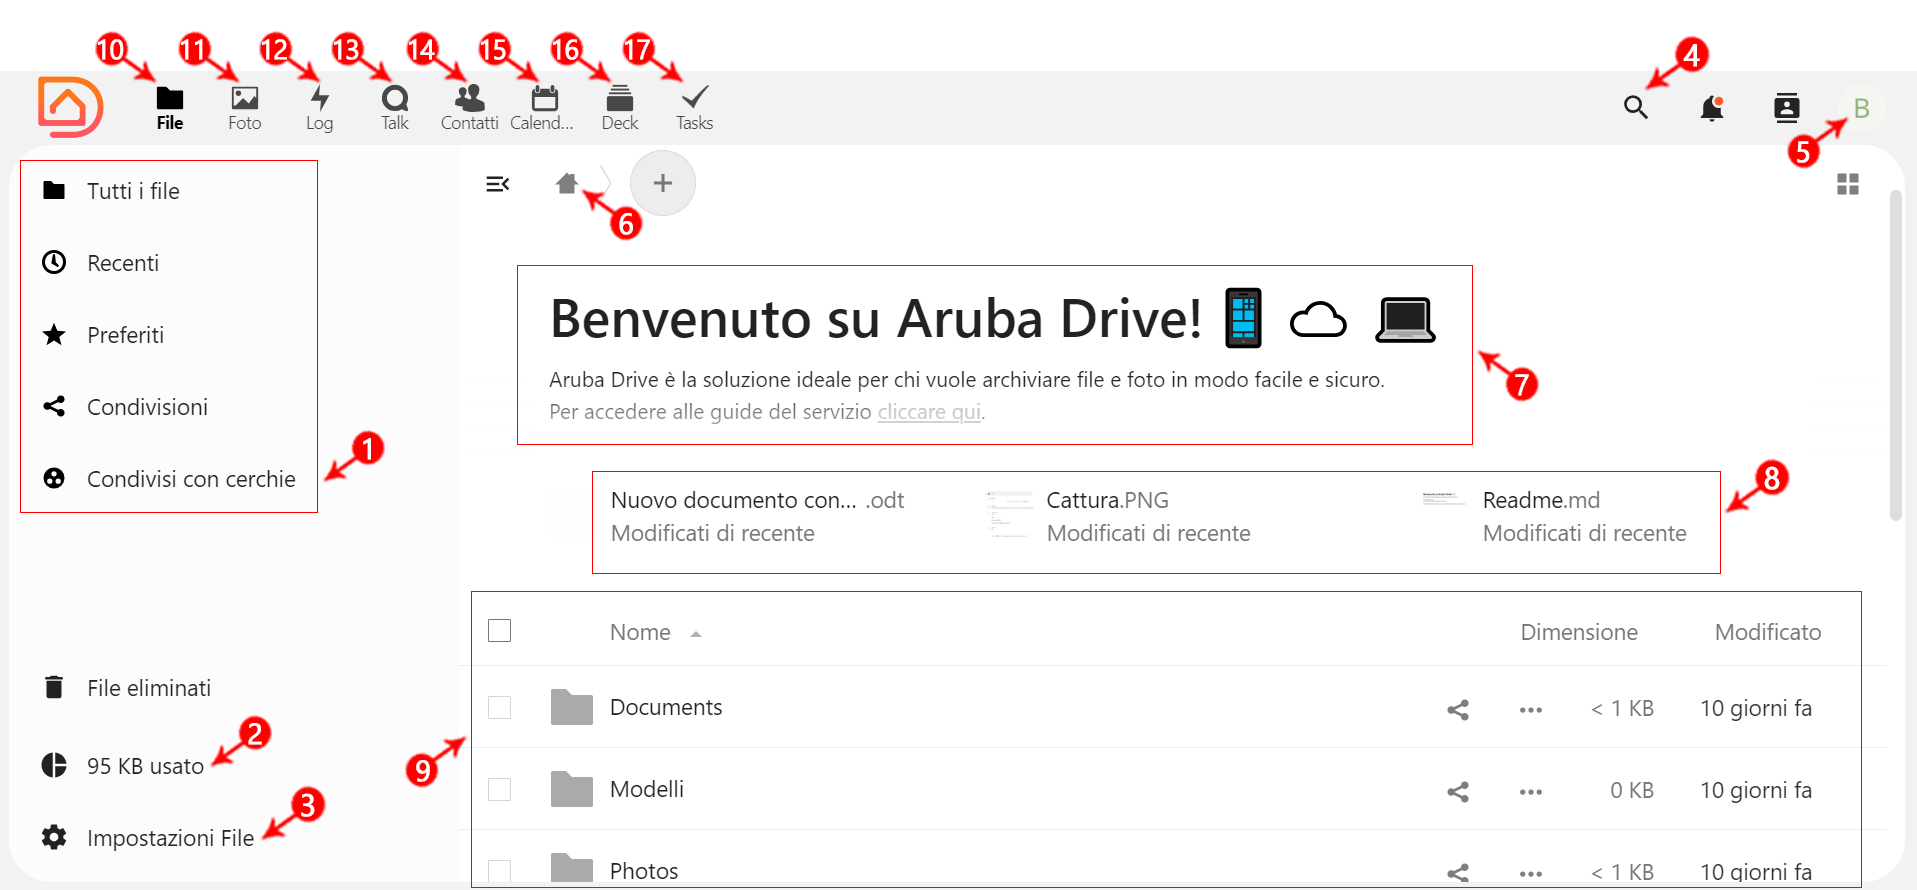Click the Aruba Drive home logo
The height and width of the screenshot is (890, 1917).
(x=70, y=107)
